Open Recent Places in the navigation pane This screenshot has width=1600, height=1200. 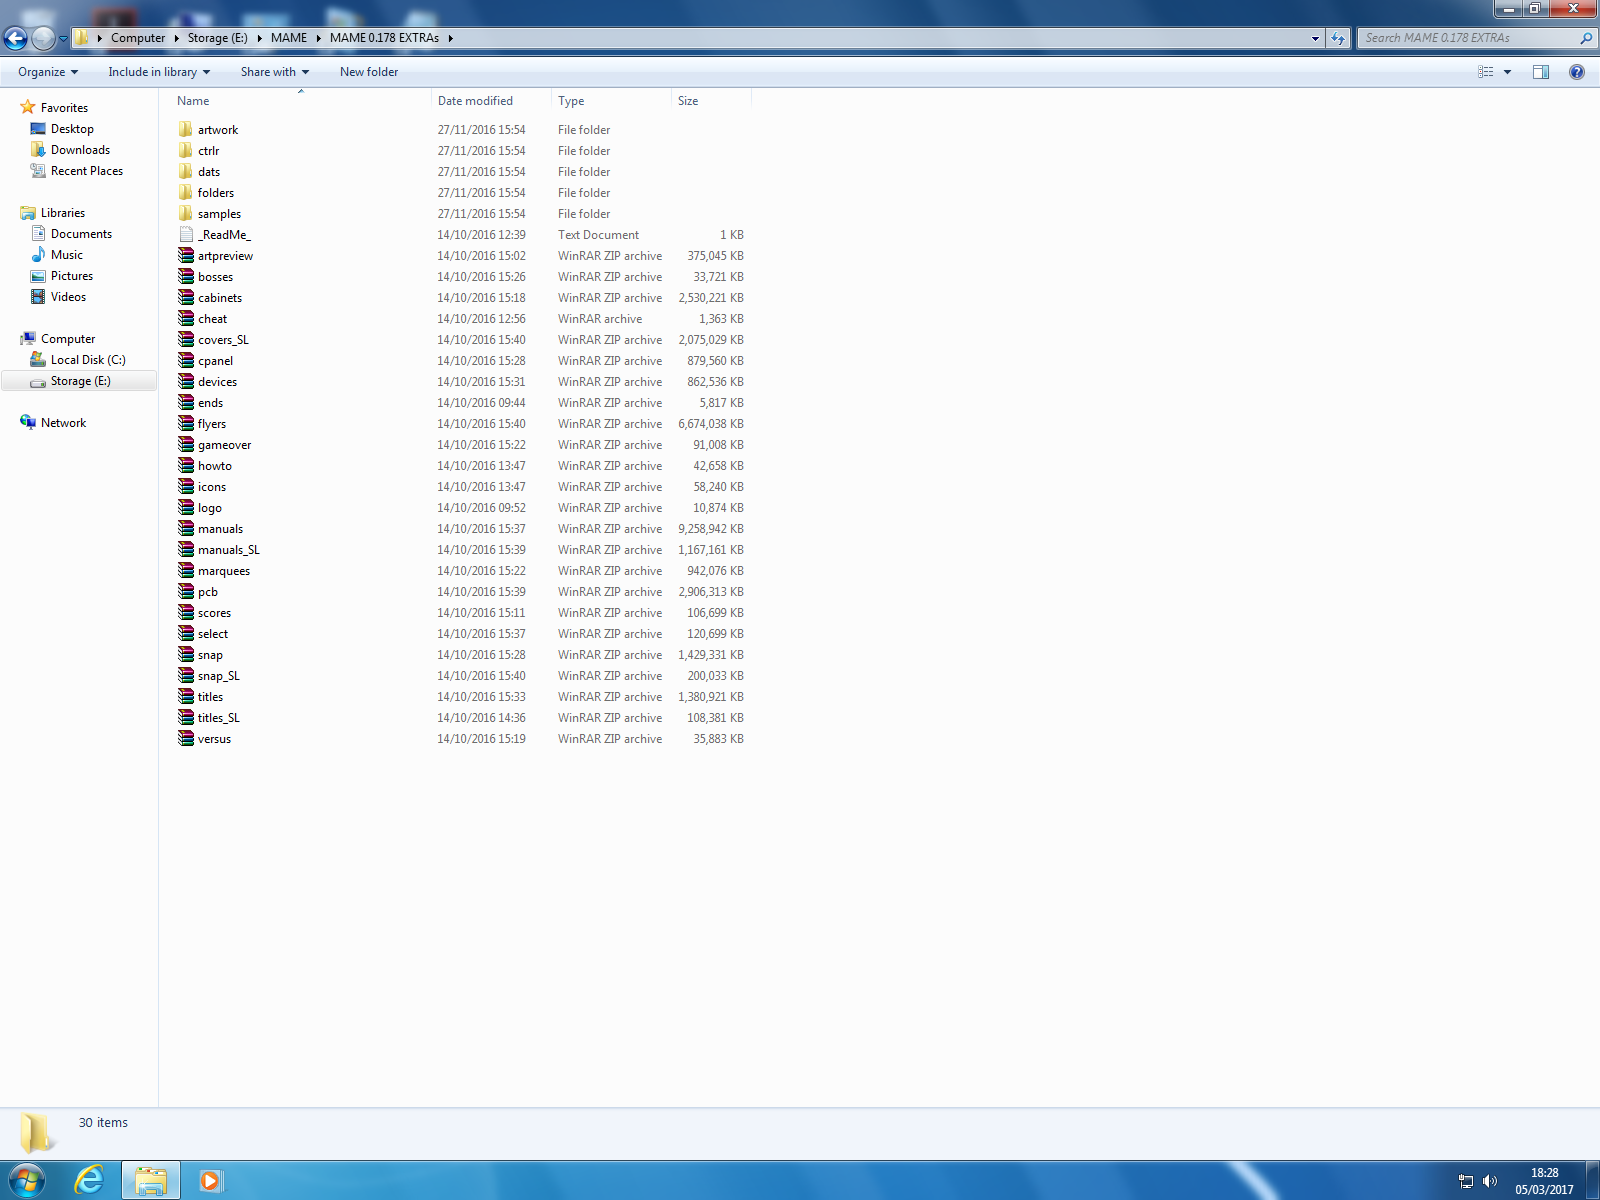[x=87, y=171]
